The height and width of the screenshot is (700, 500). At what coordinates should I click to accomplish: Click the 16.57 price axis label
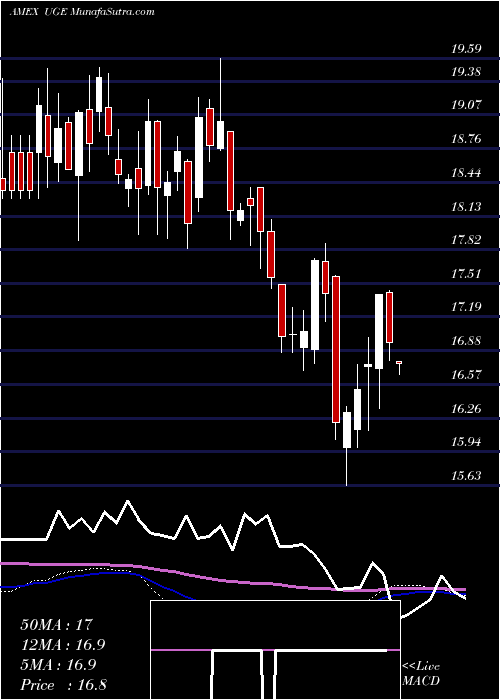pyautogui.click(x=466, y=375)
